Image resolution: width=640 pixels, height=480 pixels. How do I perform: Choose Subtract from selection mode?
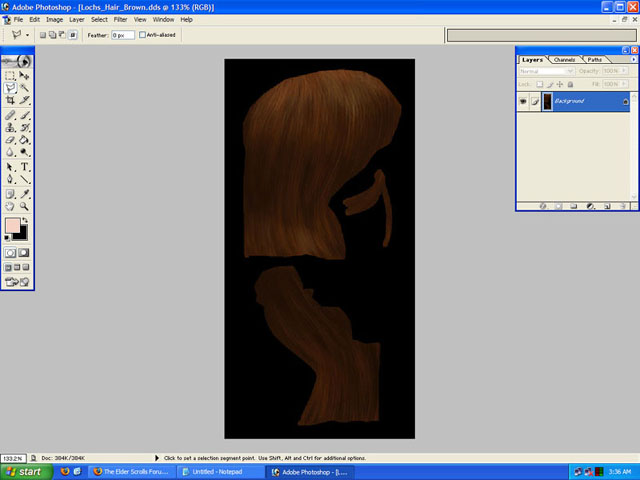point(62,35)
